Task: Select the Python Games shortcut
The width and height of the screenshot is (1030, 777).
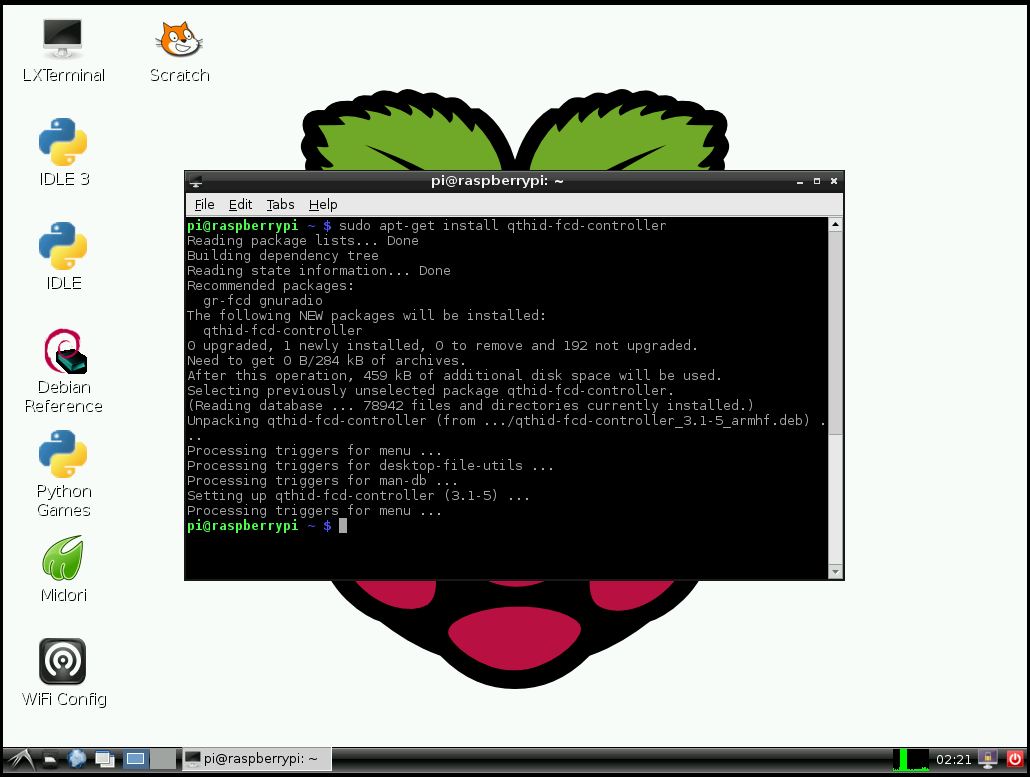Action: [63, 474]
